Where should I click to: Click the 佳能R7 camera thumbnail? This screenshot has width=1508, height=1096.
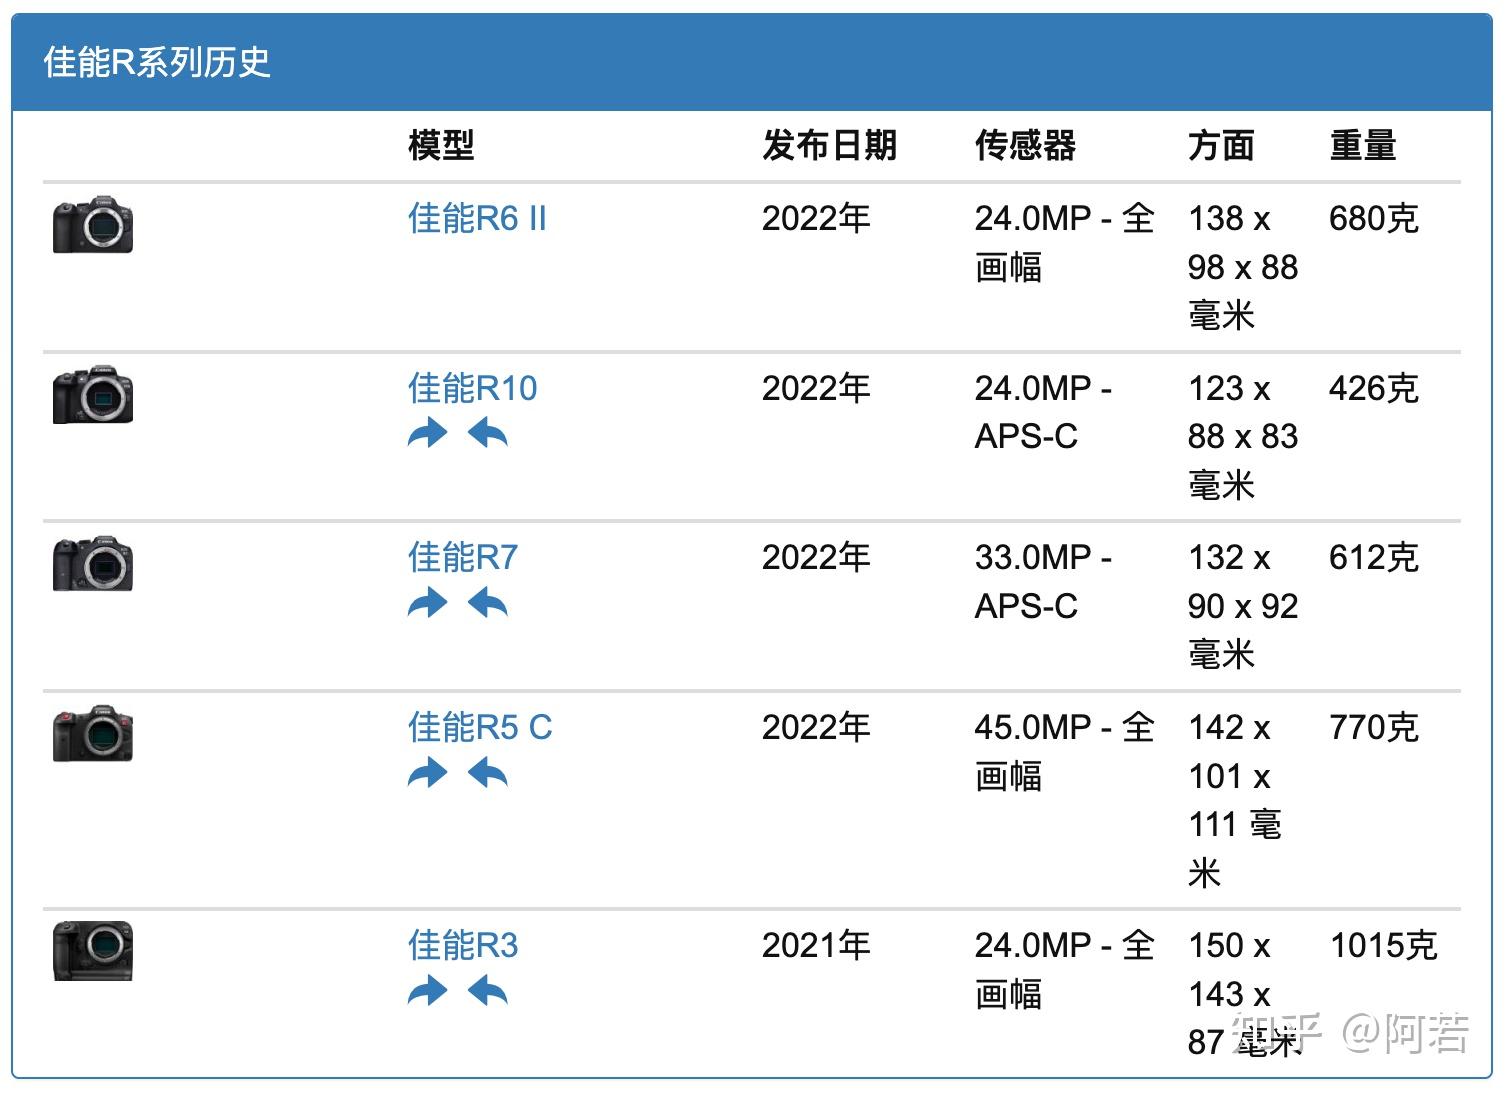93,563
